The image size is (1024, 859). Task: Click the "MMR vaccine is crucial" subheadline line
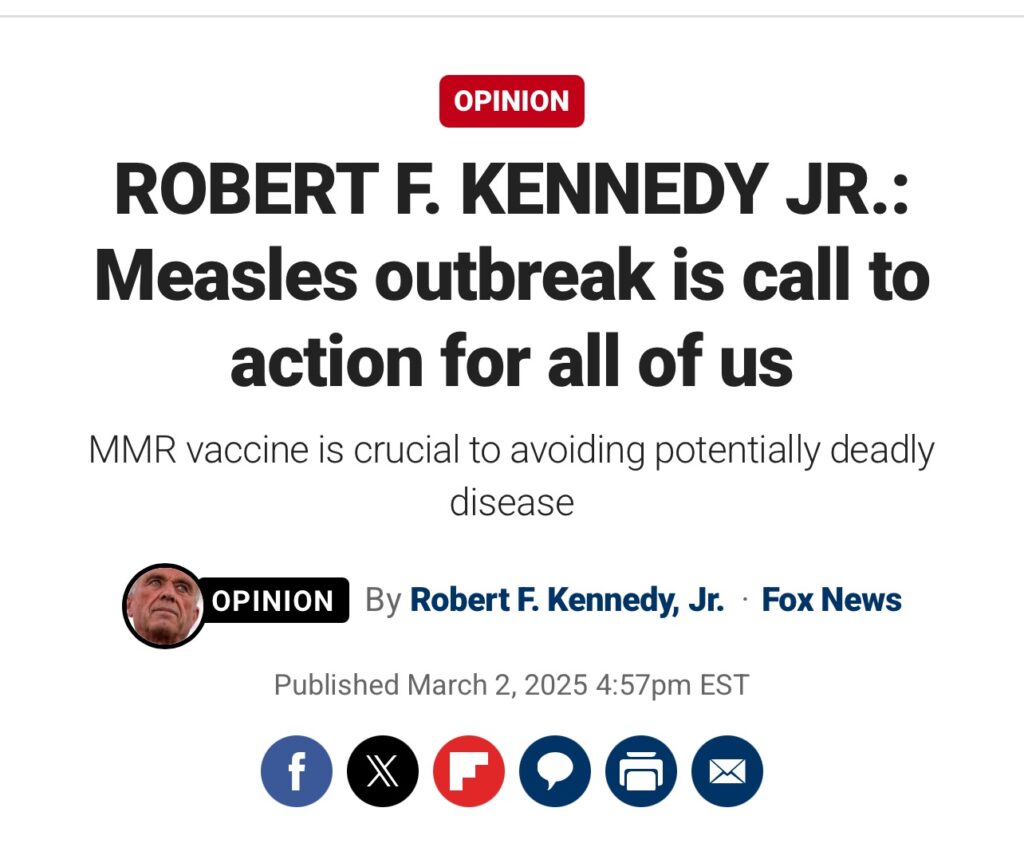[x=511, y=451]
